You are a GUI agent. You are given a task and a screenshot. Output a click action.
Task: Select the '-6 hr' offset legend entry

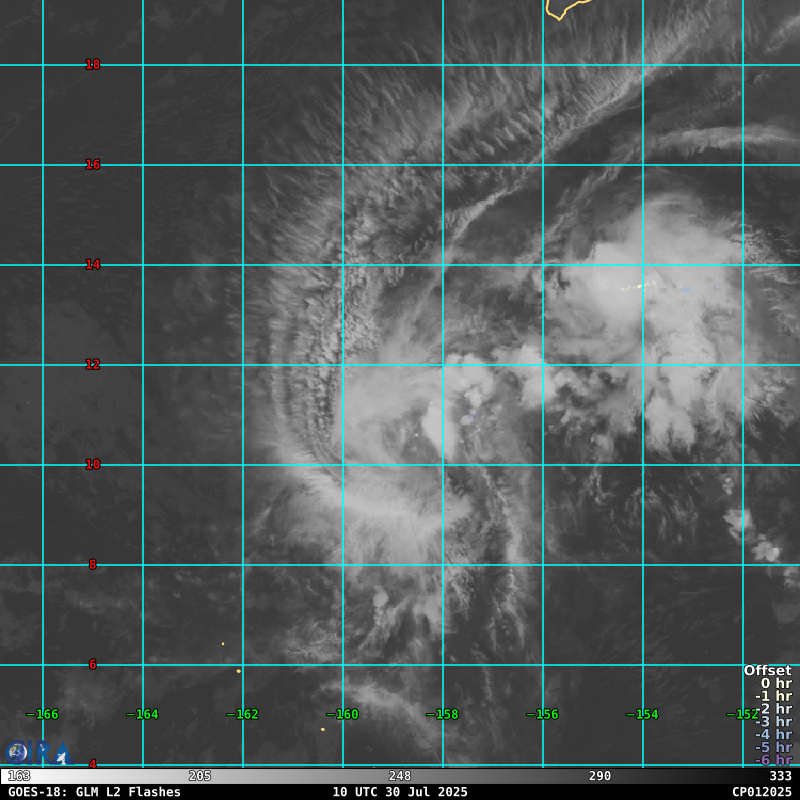[772, 760]
